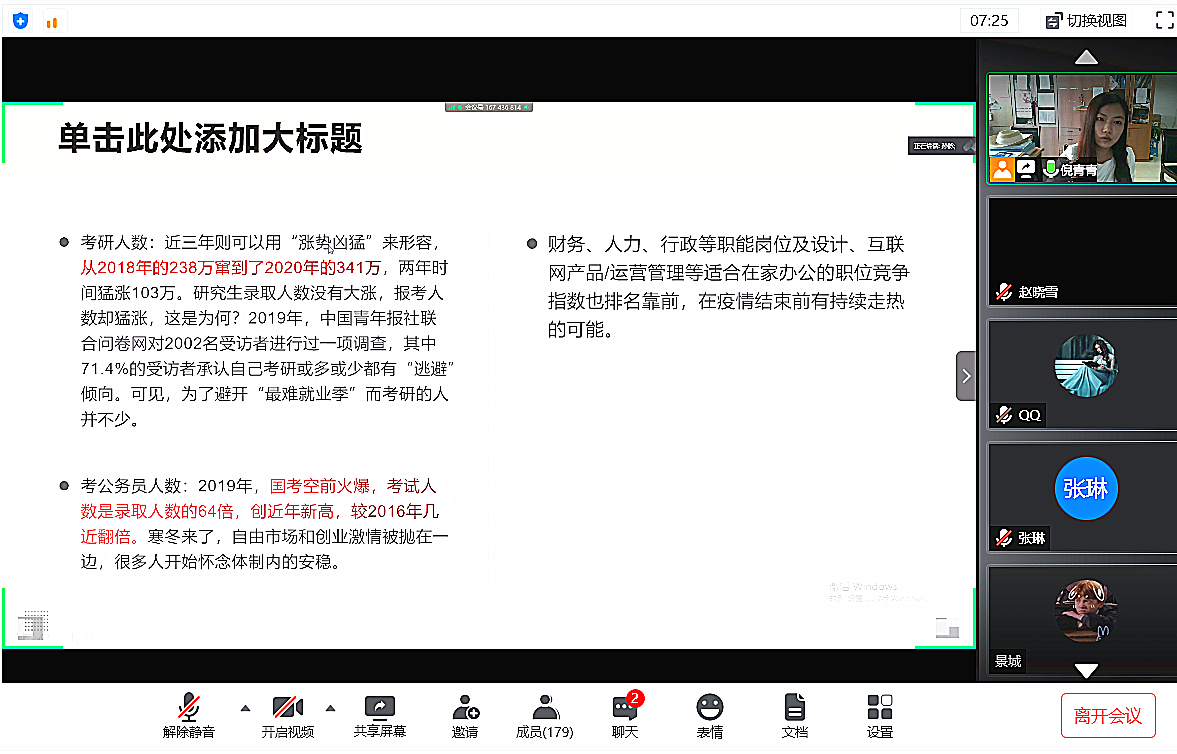Viewport: 1177px width, 754px height.
Task: Enter fullscreen with the bracket icon
Action: [1163, 18]
